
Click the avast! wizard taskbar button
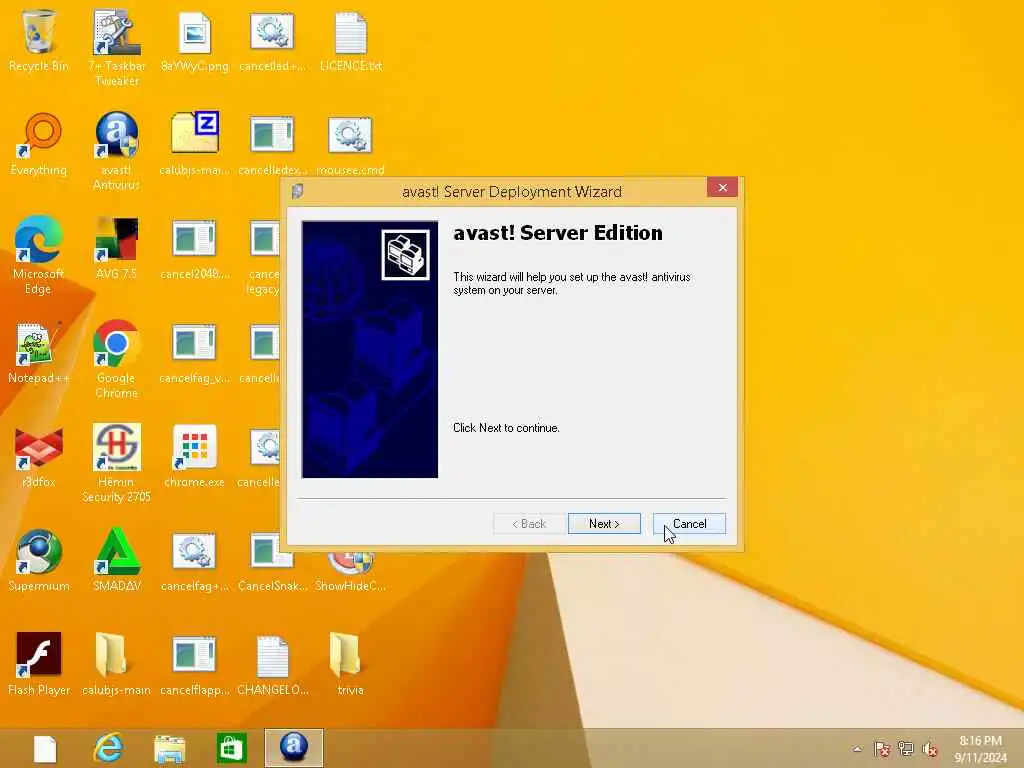tap(293, 748)
